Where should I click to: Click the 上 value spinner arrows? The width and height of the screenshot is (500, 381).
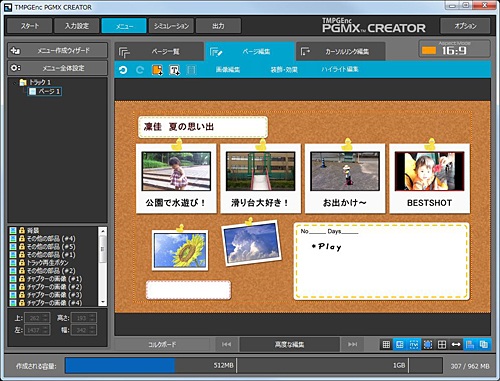(x=46, y=318)
